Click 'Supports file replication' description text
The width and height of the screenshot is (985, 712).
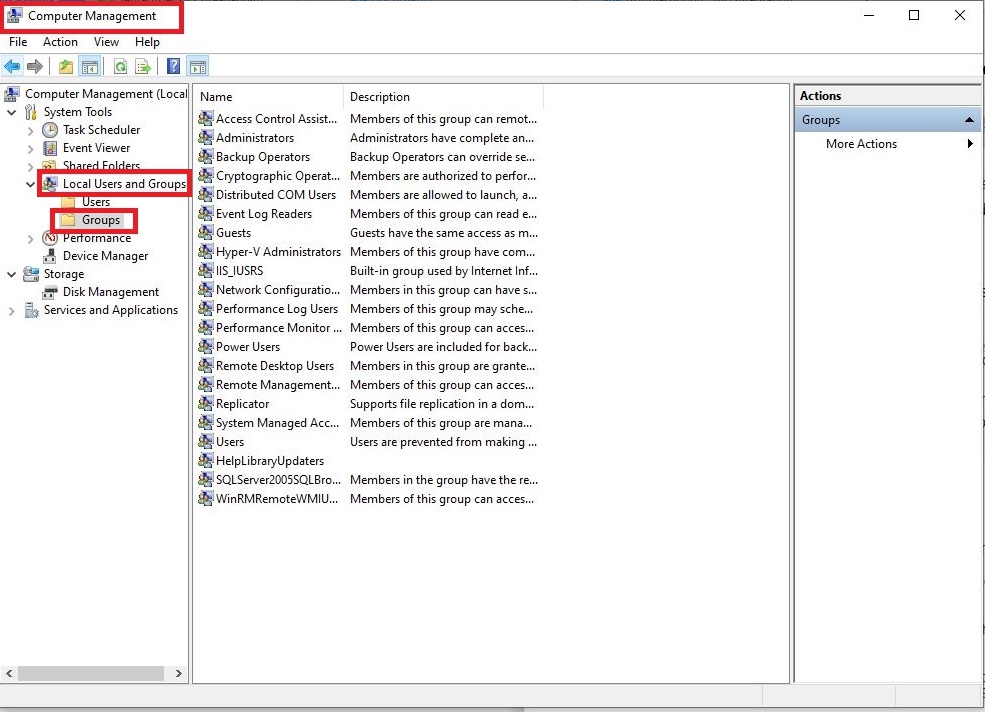pyautogui.click(x=442, y=403)
